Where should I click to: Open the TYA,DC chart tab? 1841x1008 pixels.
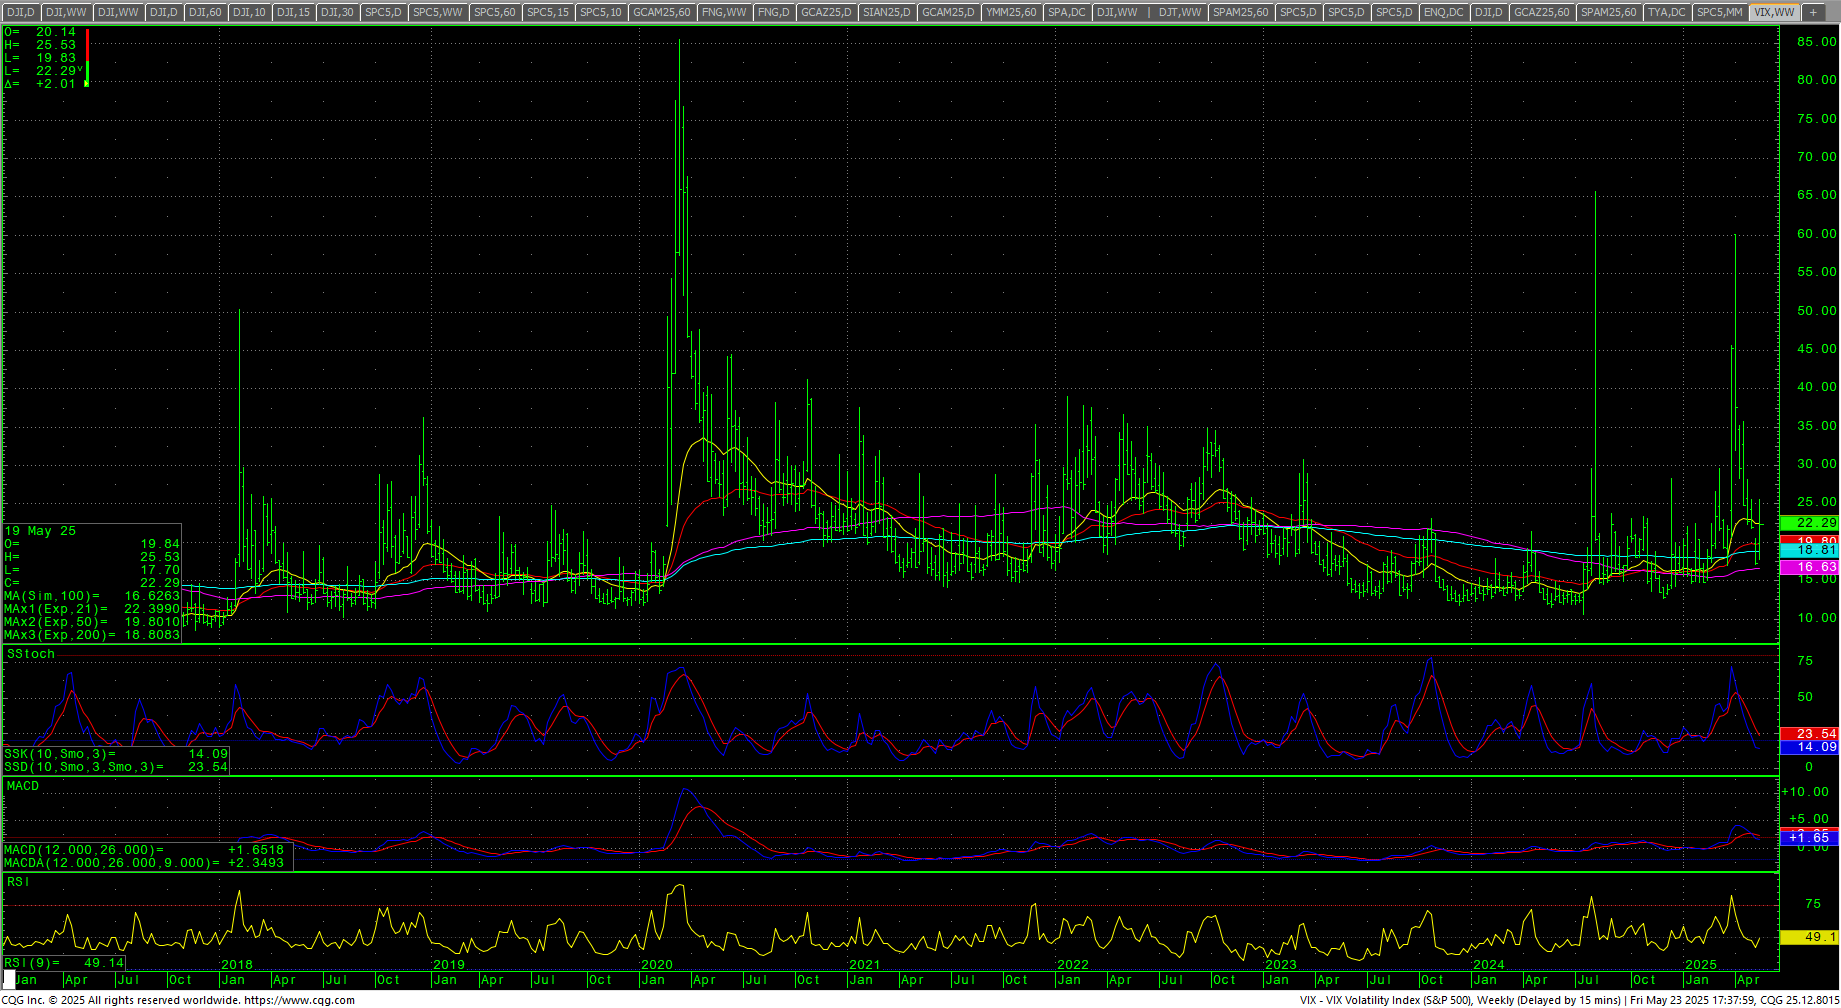pos(1666,12)
